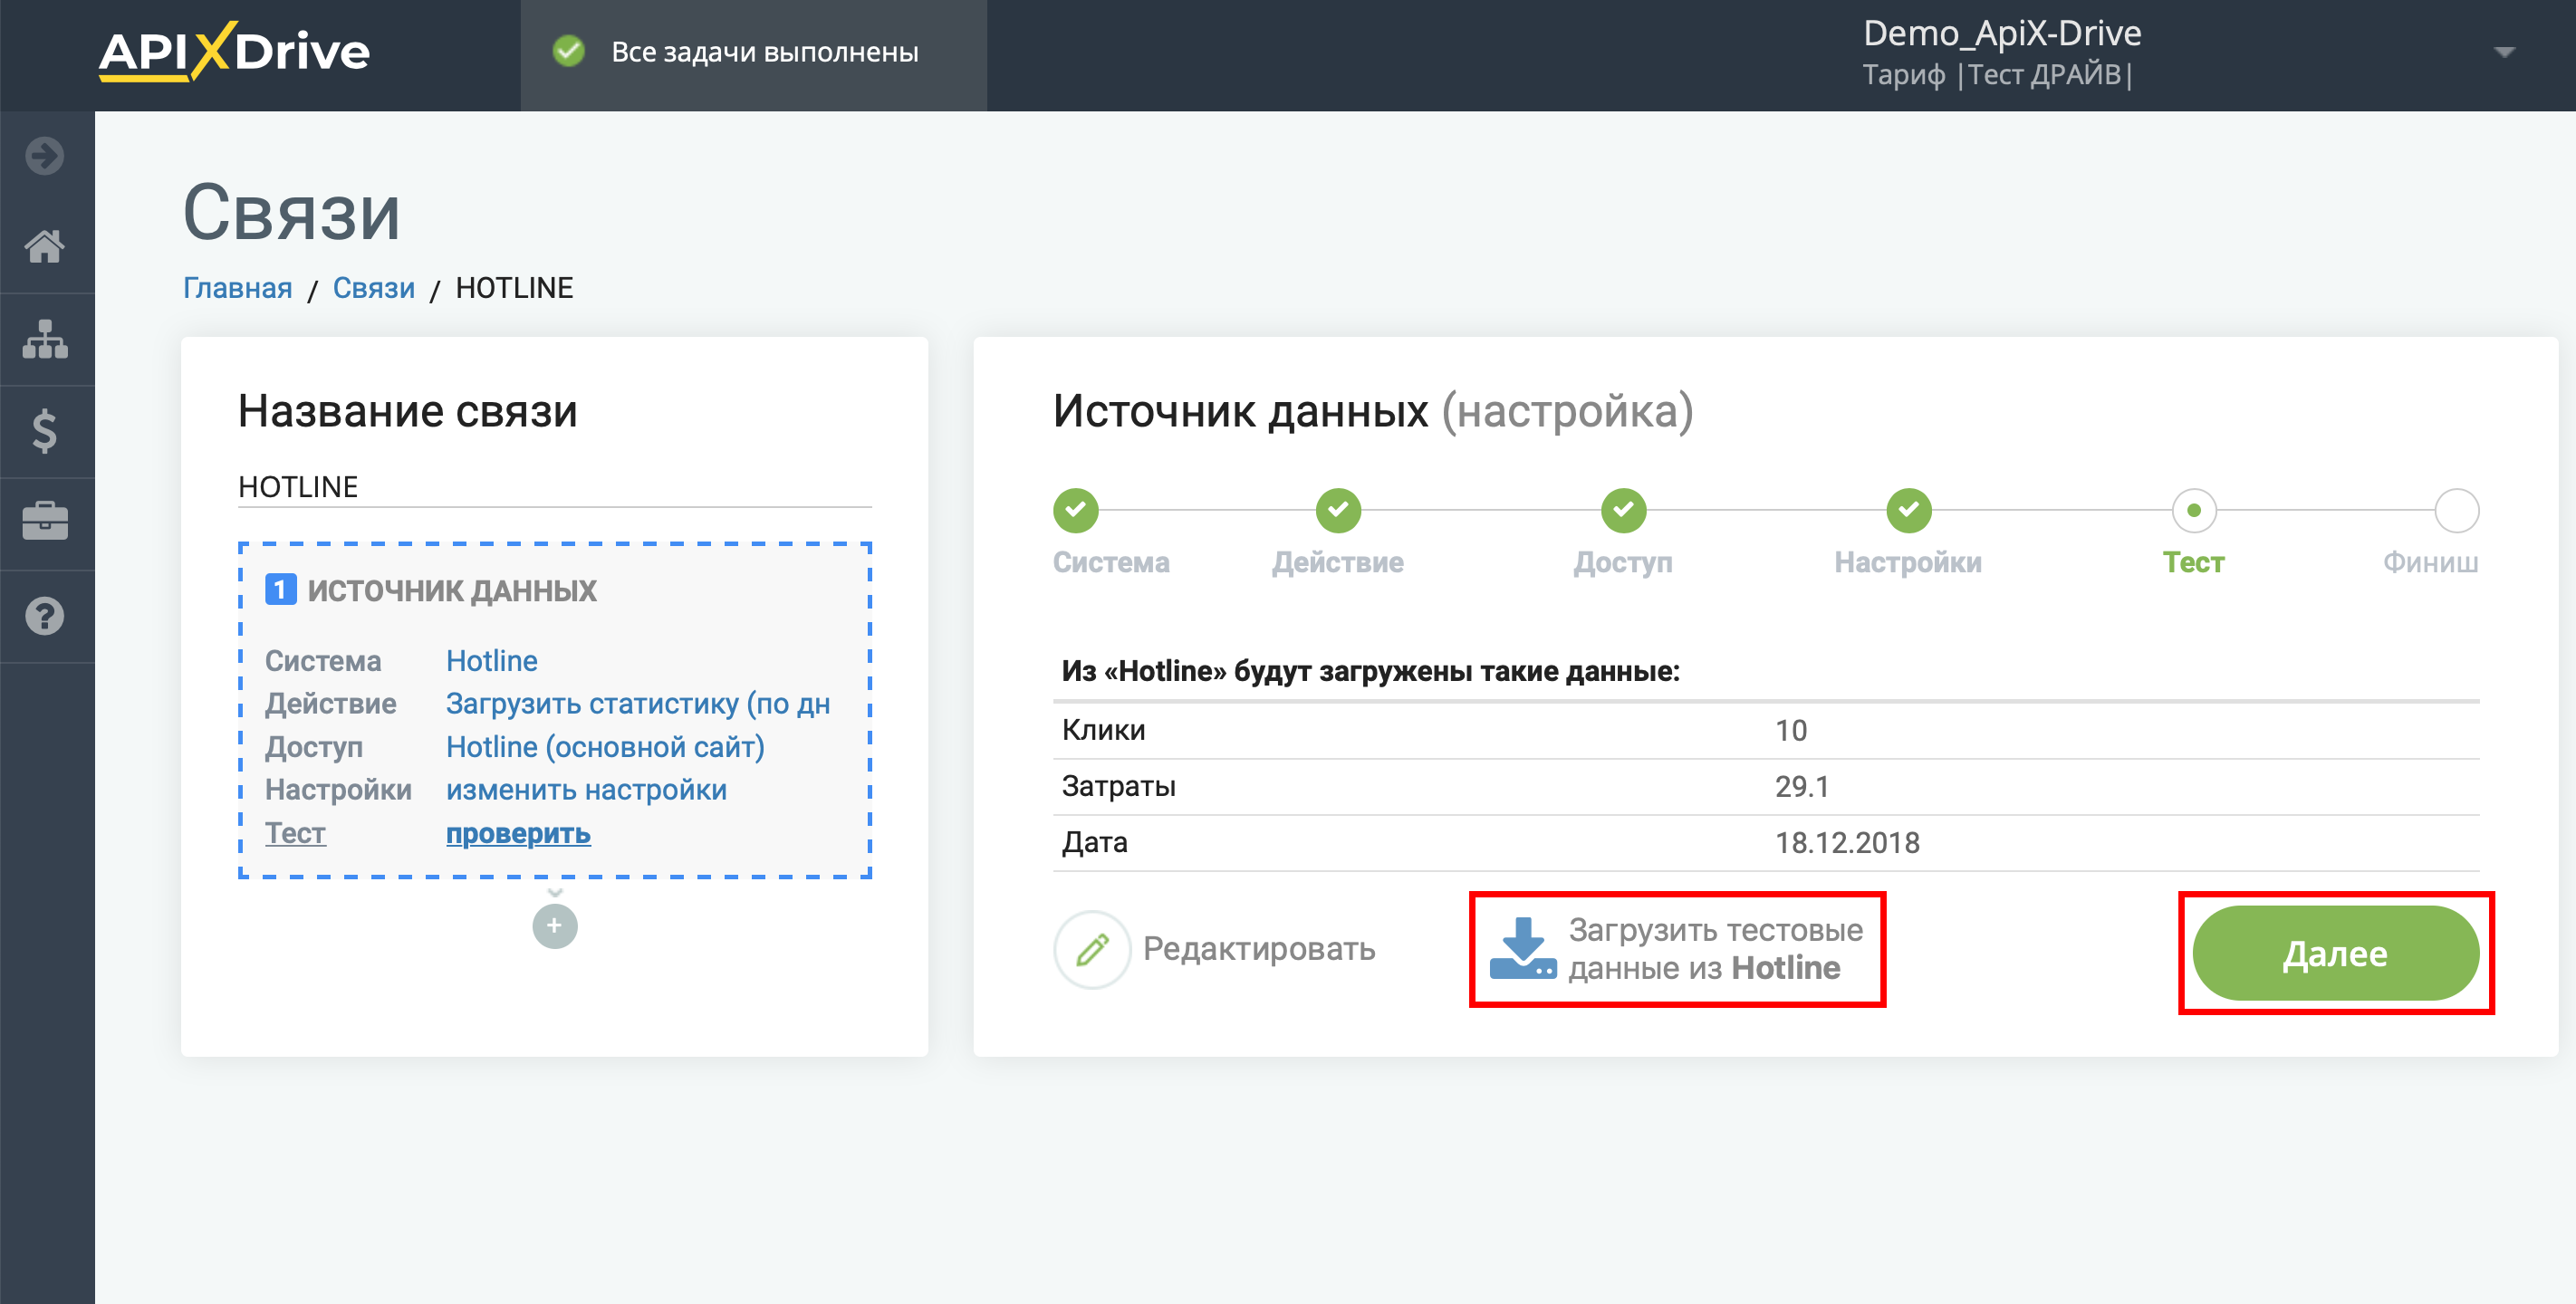This screenshot has height=1304, width=2576.
Task: Go to Главная breadcrumb link
Action: coord(237,288)
